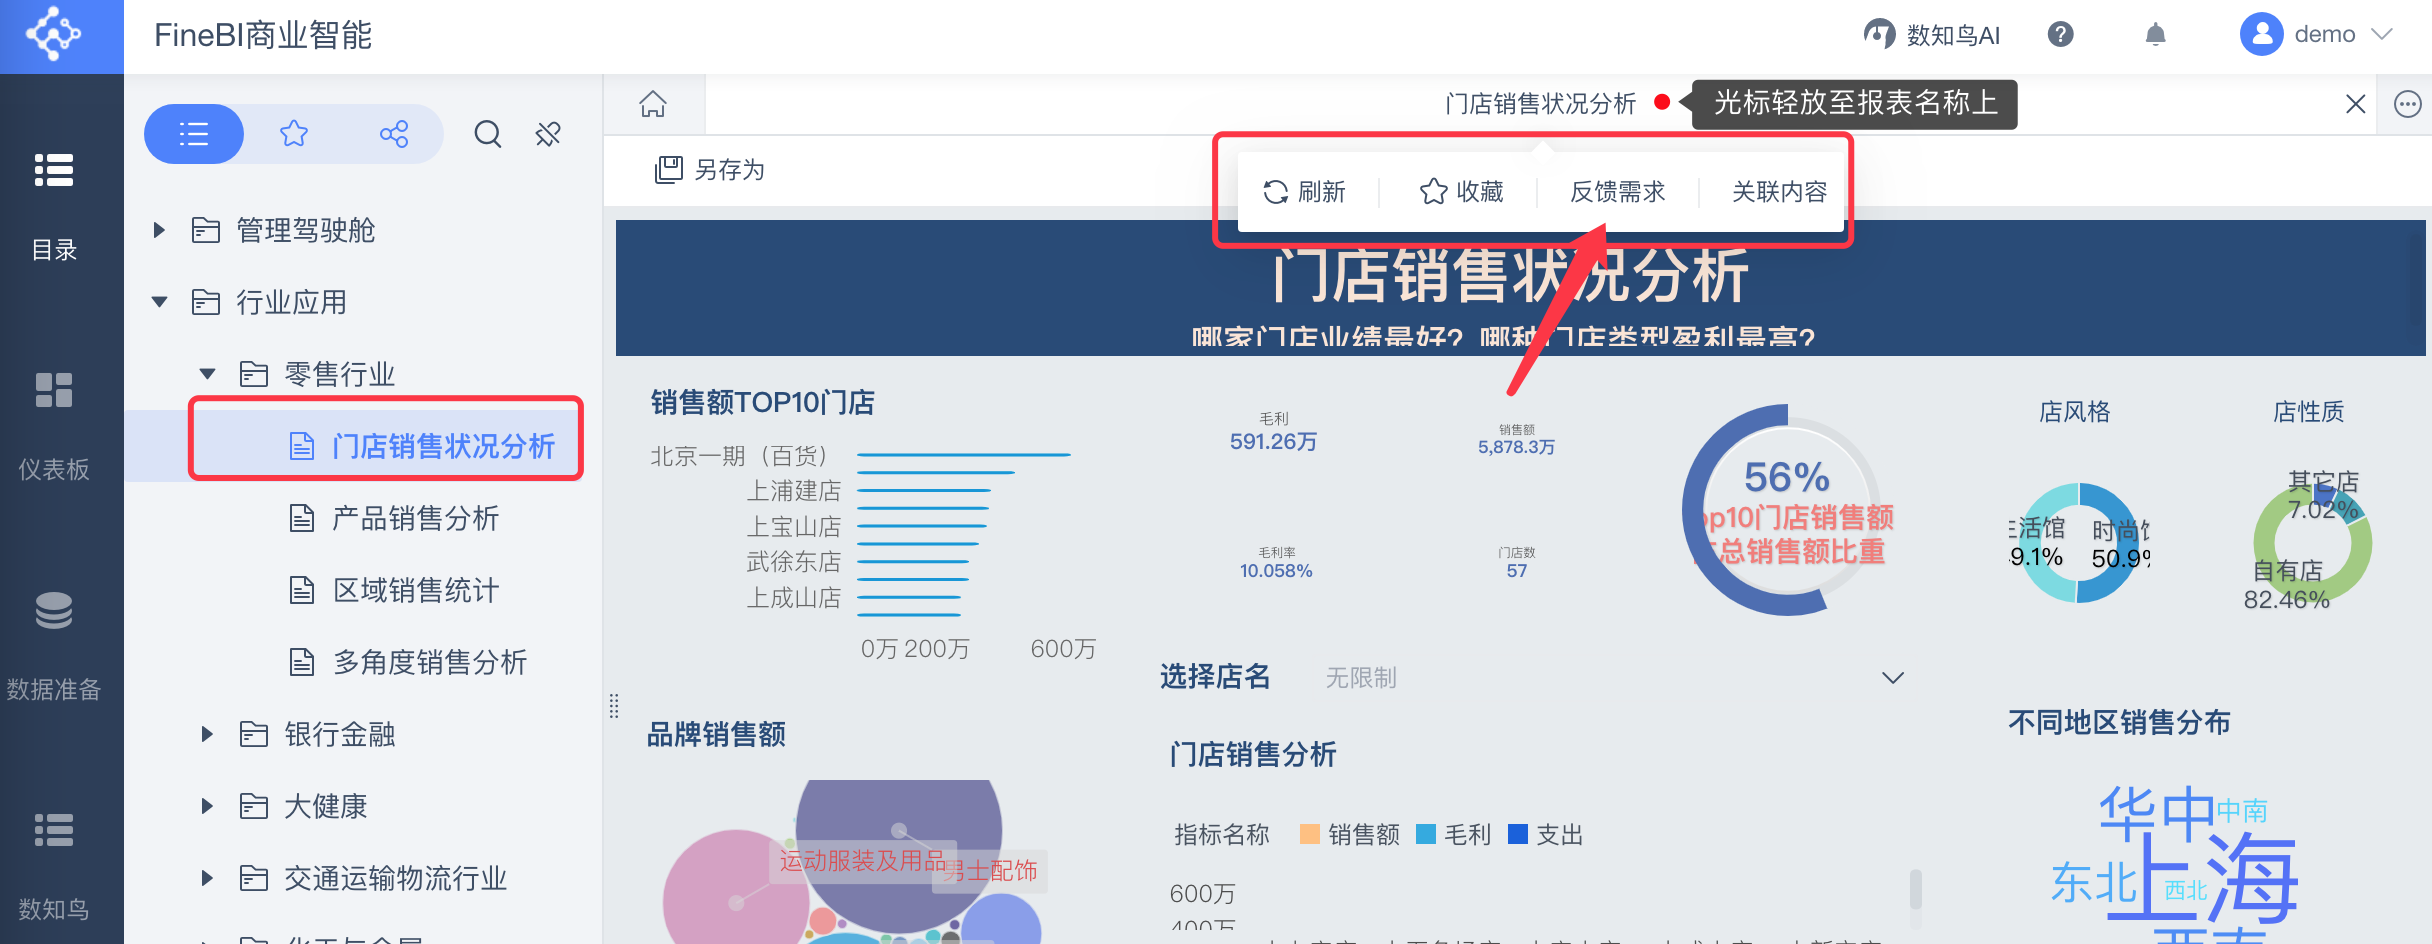
Task: Expand the 银行金融 folder arrow
Action: pos(207,734)
